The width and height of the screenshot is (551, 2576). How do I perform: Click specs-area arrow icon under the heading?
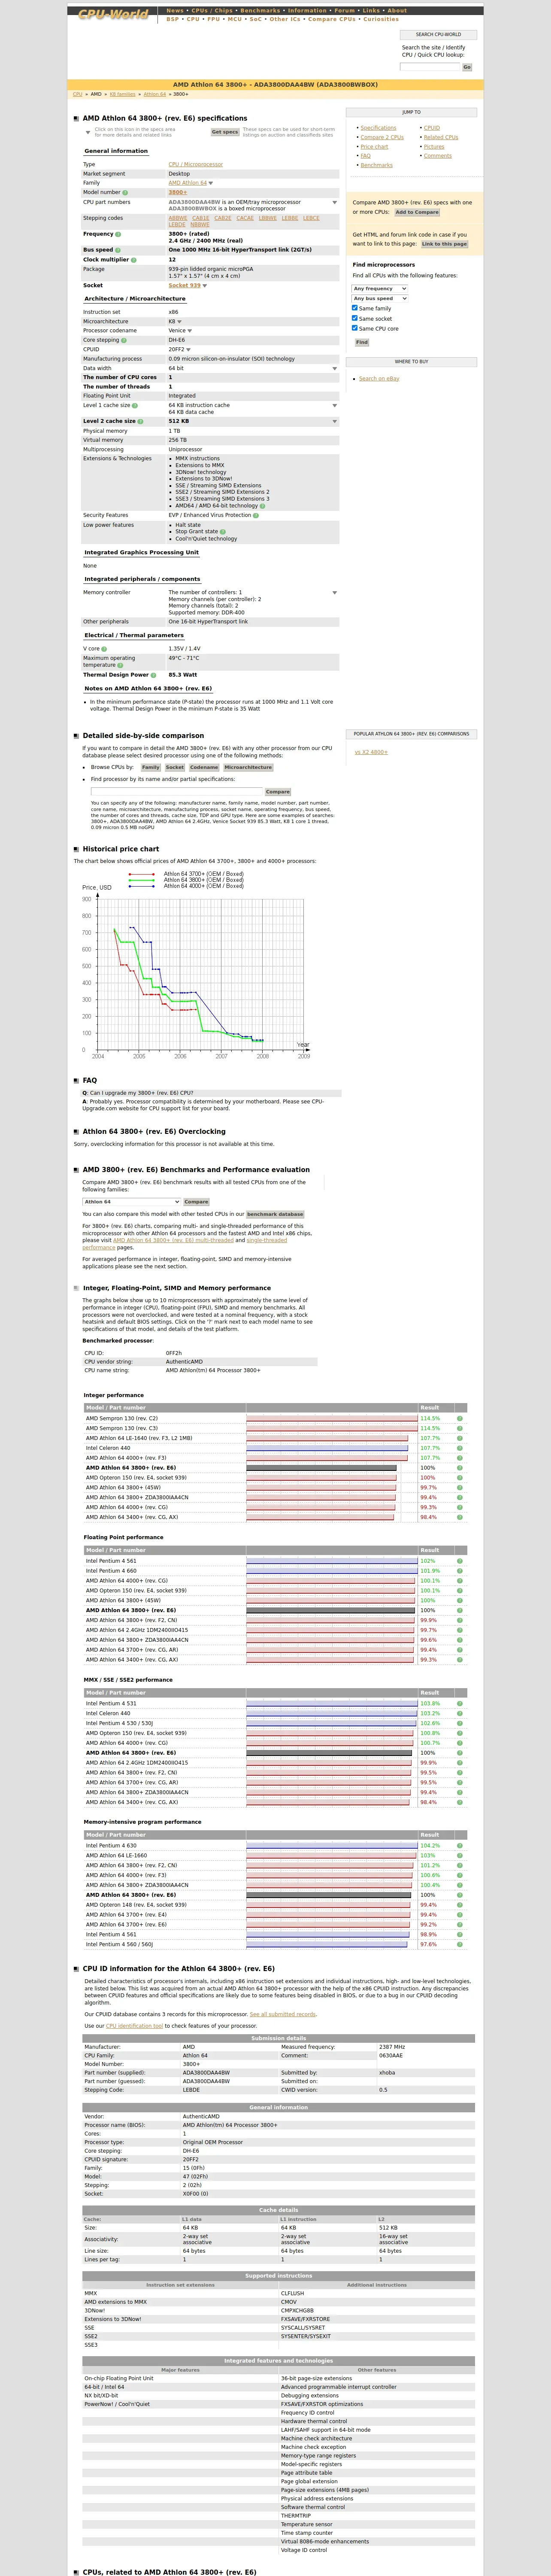tap(88, 131)
